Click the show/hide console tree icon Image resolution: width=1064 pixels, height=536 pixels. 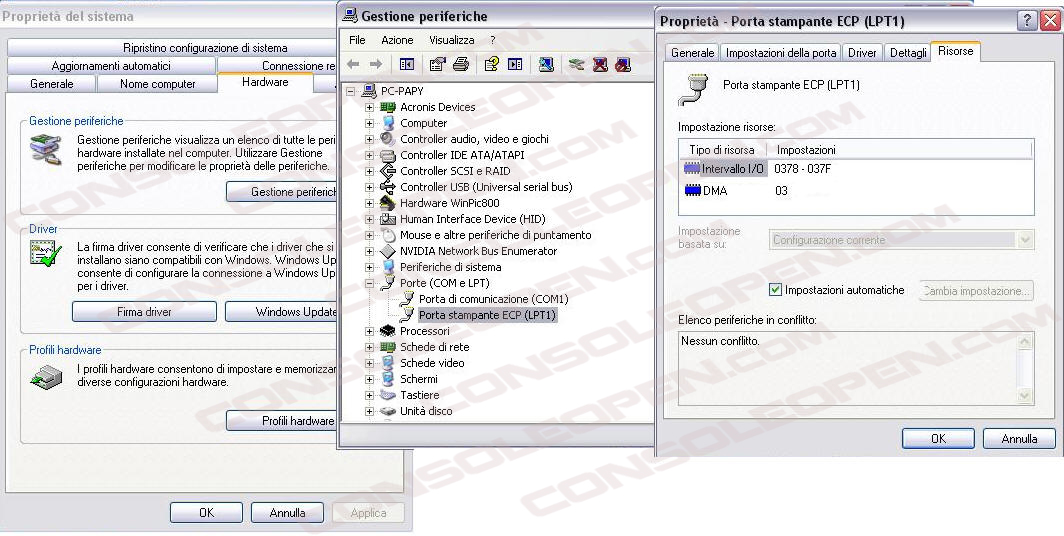[x=407, y=64]
